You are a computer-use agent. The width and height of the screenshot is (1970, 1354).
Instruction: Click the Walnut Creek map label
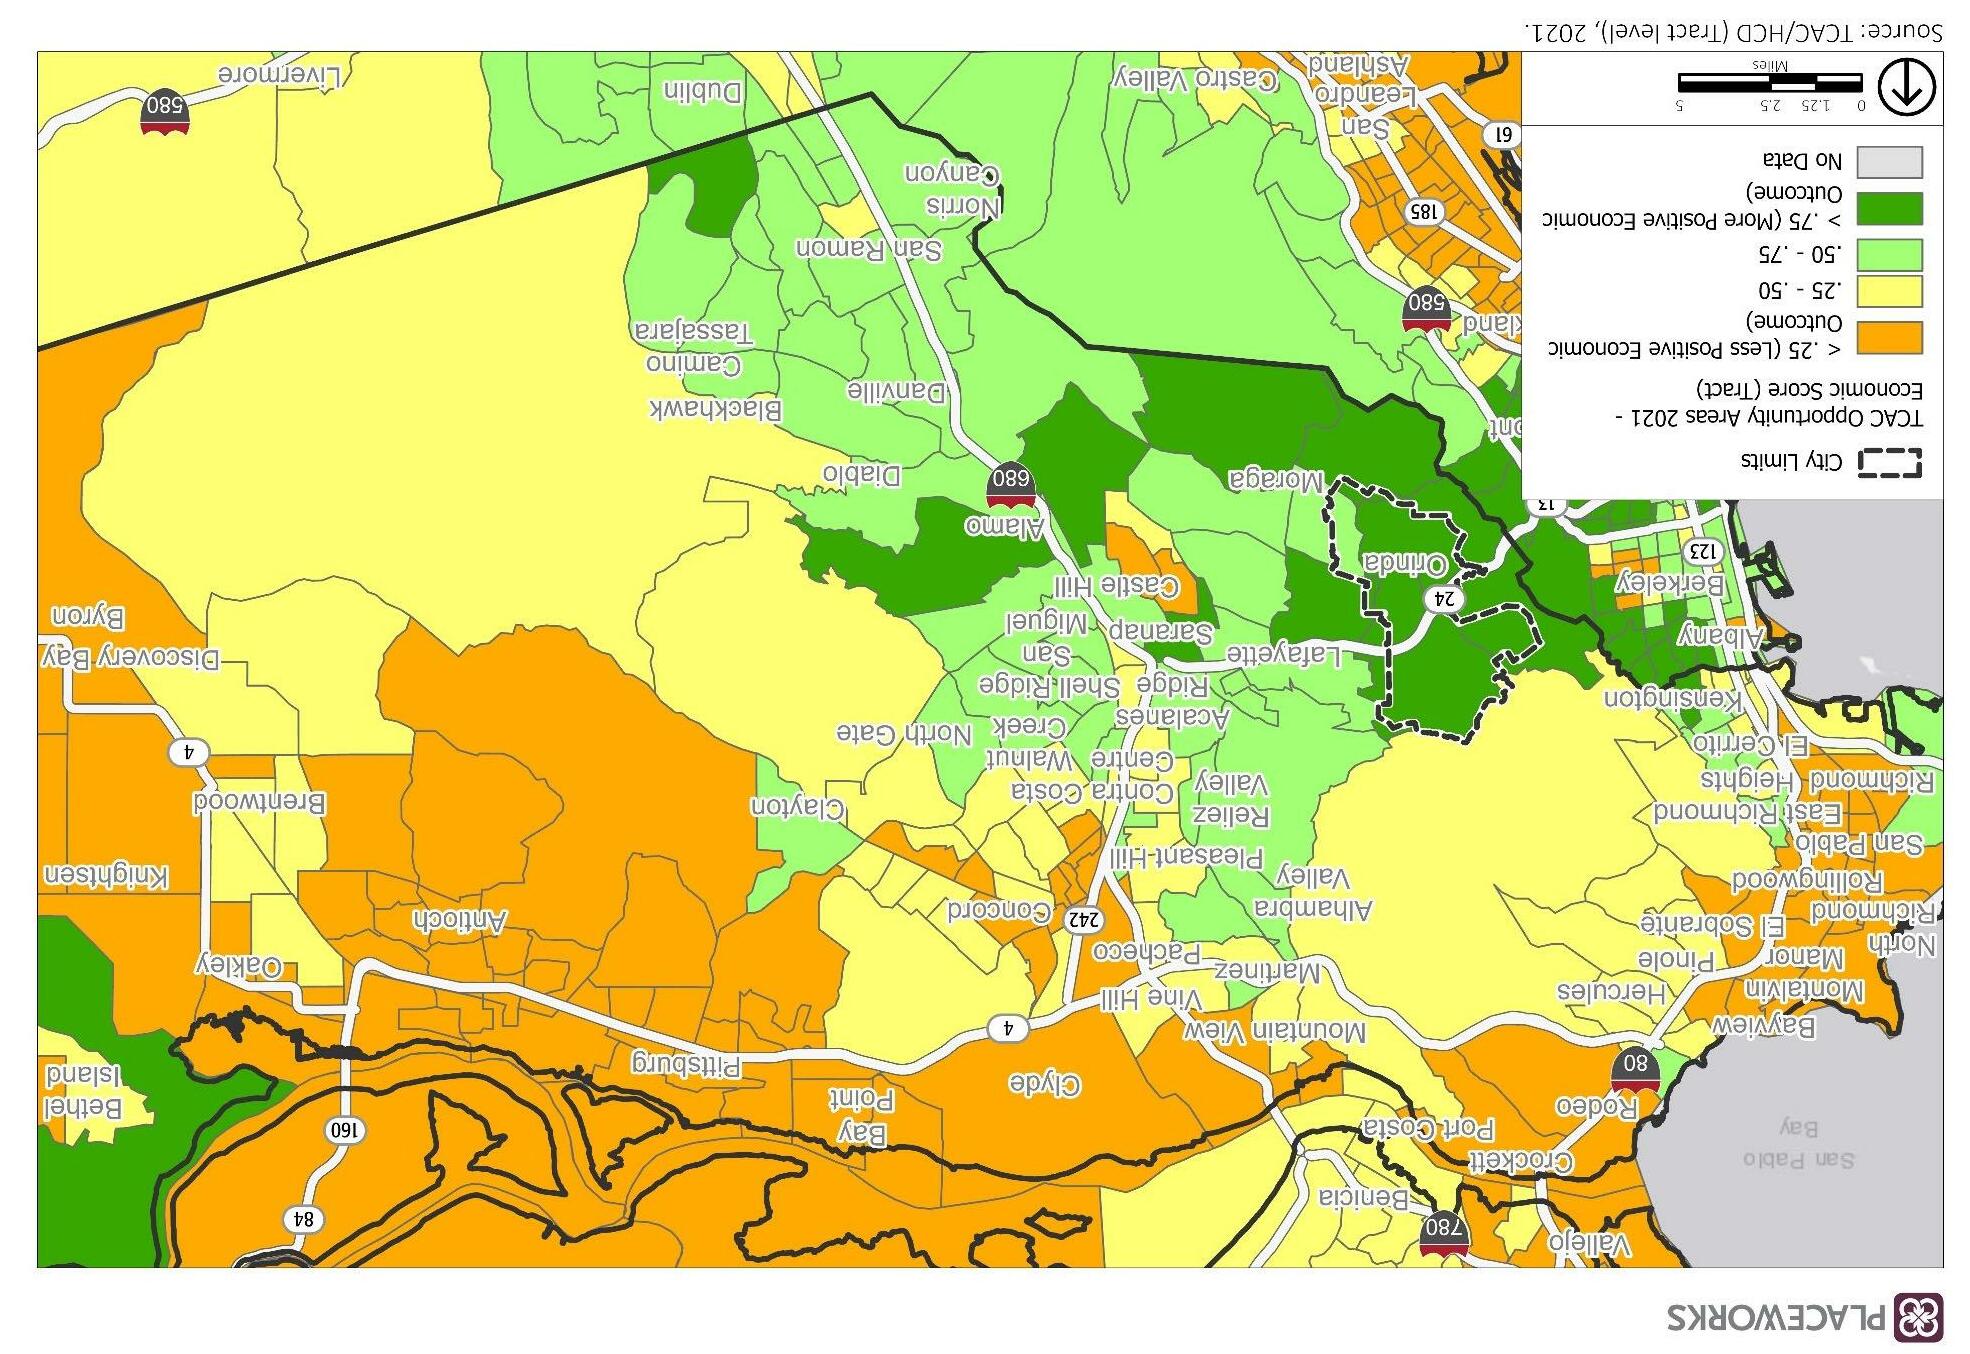(x=1028, y=742)
